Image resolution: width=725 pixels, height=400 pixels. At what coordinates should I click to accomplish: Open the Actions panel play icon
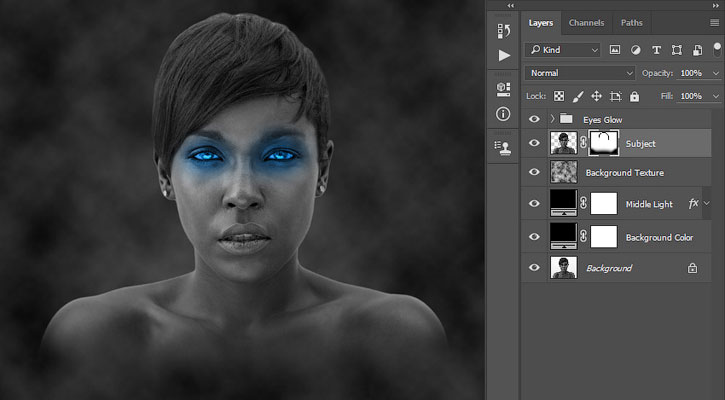[504, 55]
